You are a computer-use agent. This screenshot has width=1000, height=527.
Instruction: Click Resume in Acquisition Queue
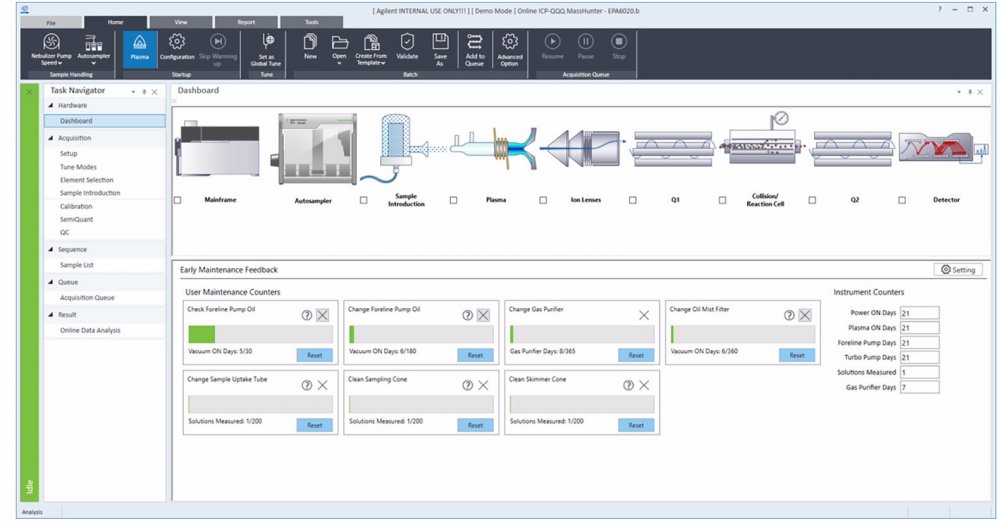[552, 47]
